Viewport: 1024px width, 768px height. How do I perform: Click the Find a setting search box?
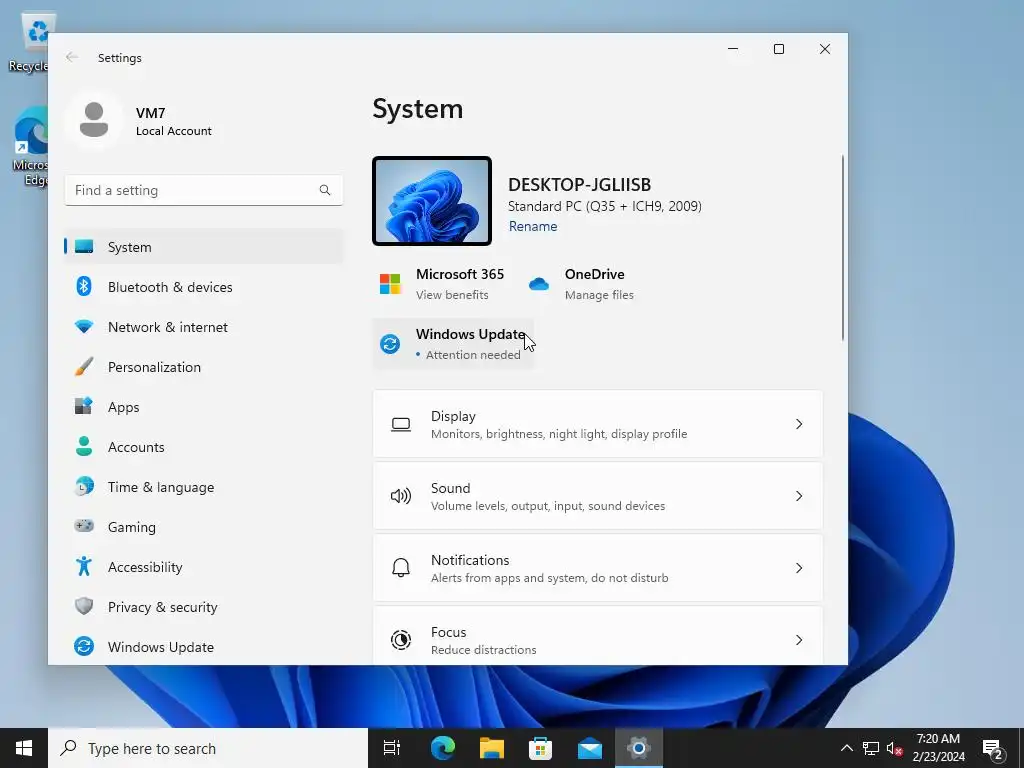coord(203,190)
